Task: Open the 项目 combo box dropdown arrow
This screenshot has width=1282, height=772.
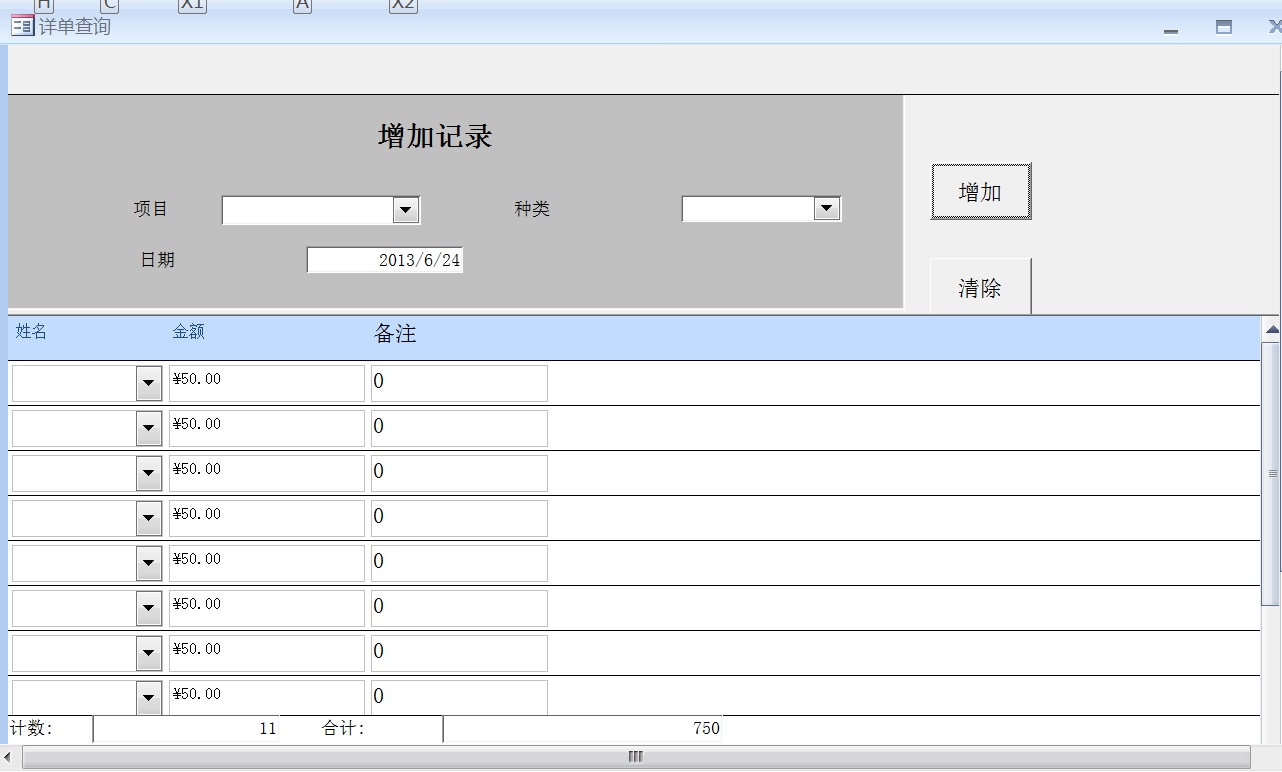Action: [x=405, y=210]
